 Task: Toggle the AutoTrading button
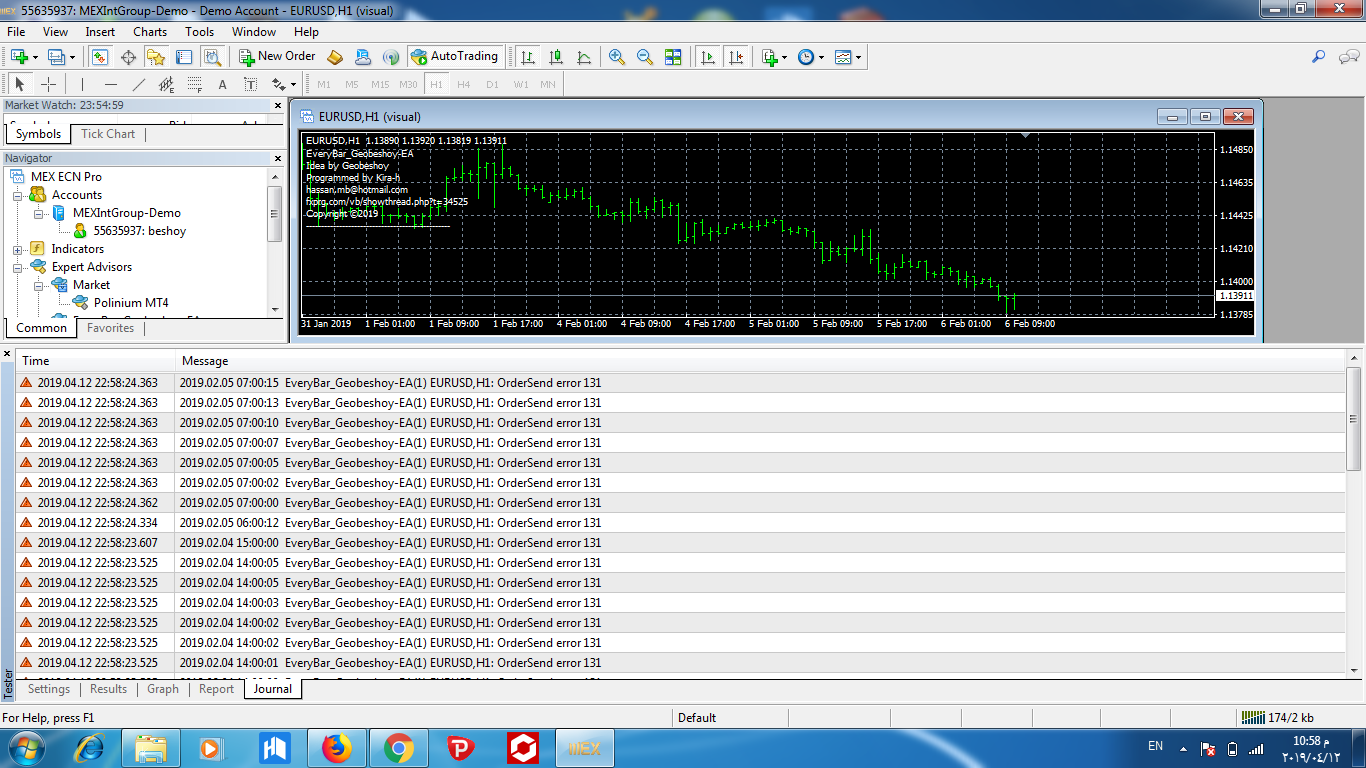tap(454, 57)
